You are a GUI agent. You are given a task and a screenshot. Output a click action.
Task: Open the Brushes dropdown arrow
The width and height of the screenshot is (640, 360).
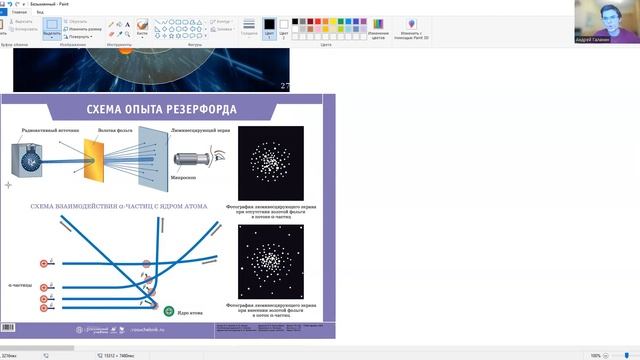click(142, 38)
